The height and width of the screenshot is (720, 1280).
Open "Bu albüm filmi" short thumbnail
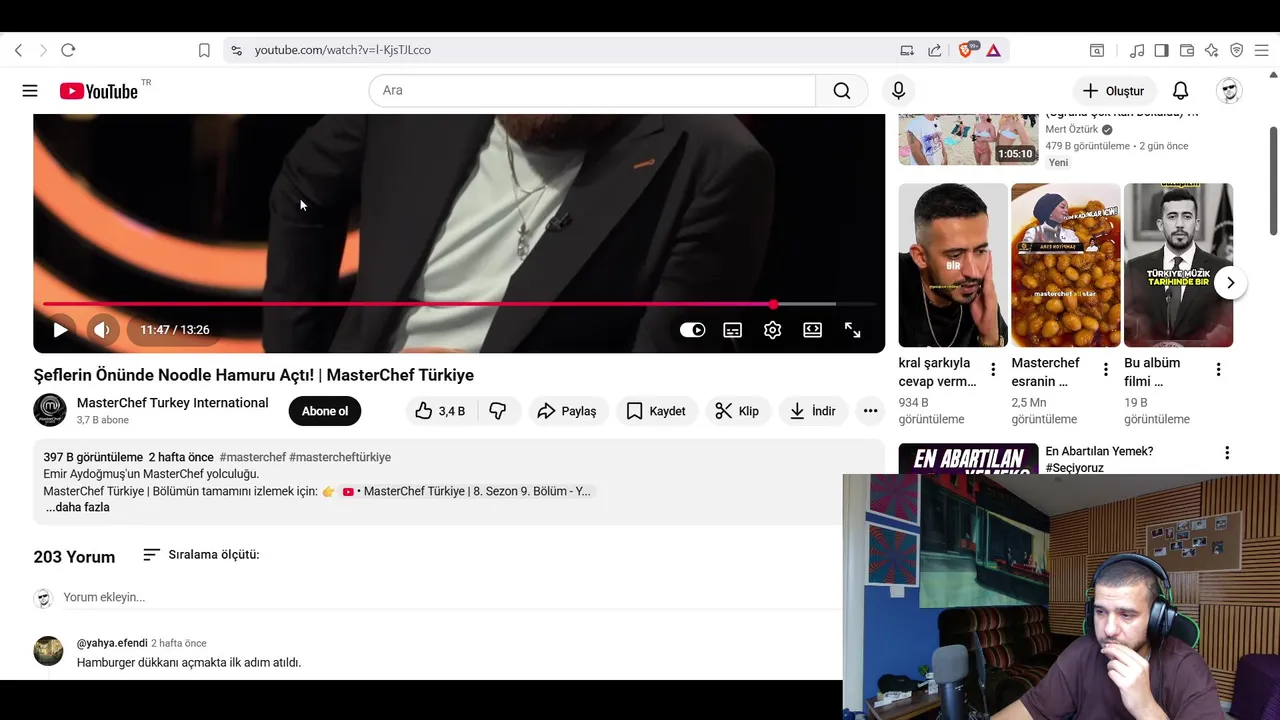tap(1178, 265)
